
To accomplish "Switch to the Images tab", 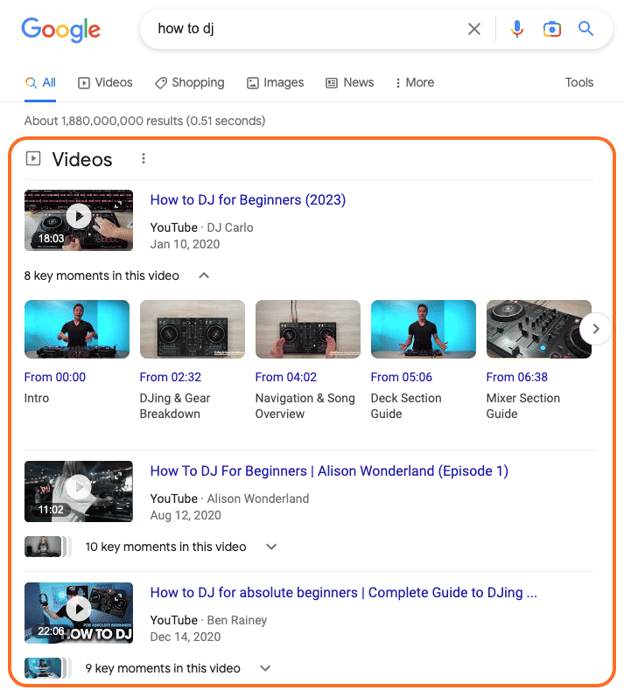I will (275, 83).
